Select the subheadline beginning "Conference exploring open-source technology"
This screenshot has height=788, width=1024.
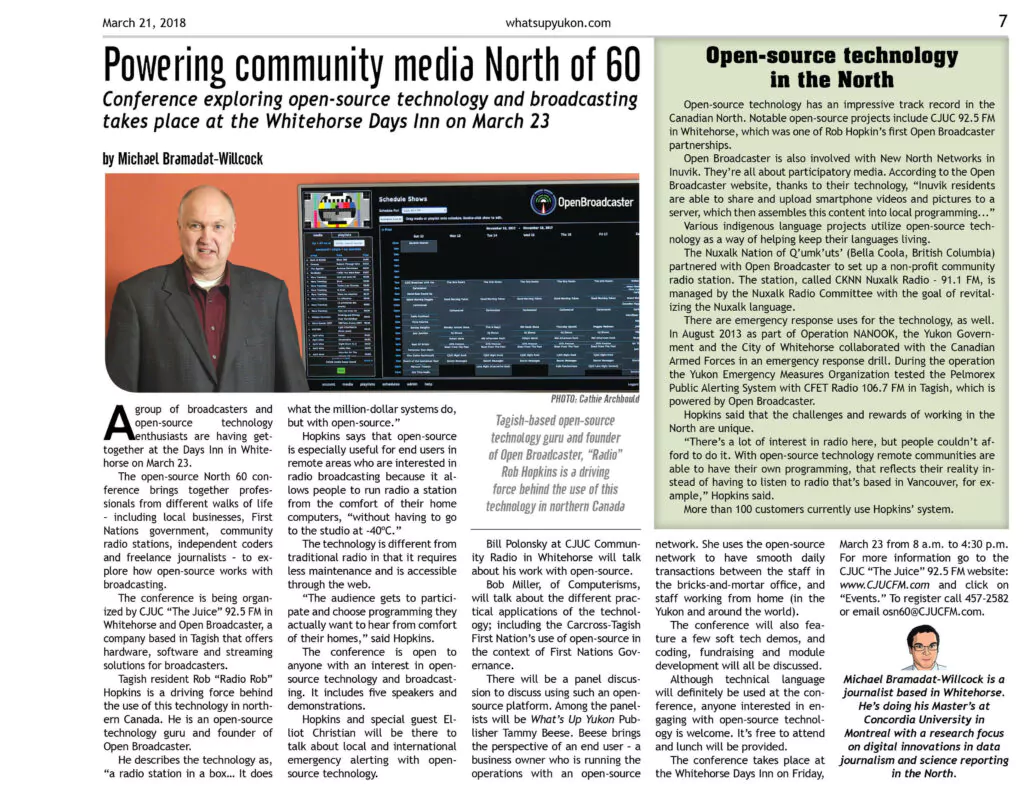(370, 110)
